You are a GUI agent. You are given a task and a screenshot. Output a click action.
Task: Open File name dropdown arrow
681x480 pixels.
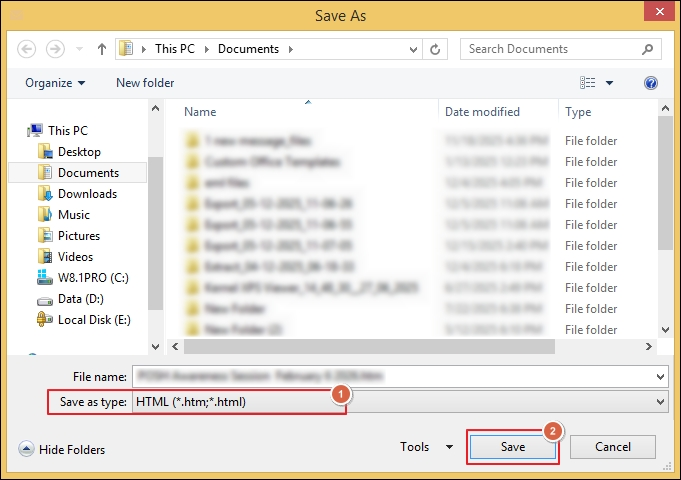[x=660, y=377]
